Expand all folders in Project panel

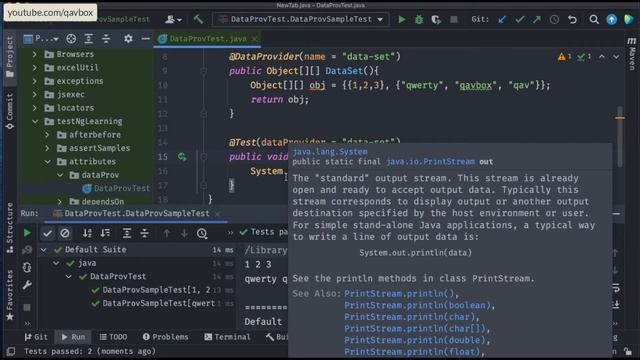pos(89,39)
